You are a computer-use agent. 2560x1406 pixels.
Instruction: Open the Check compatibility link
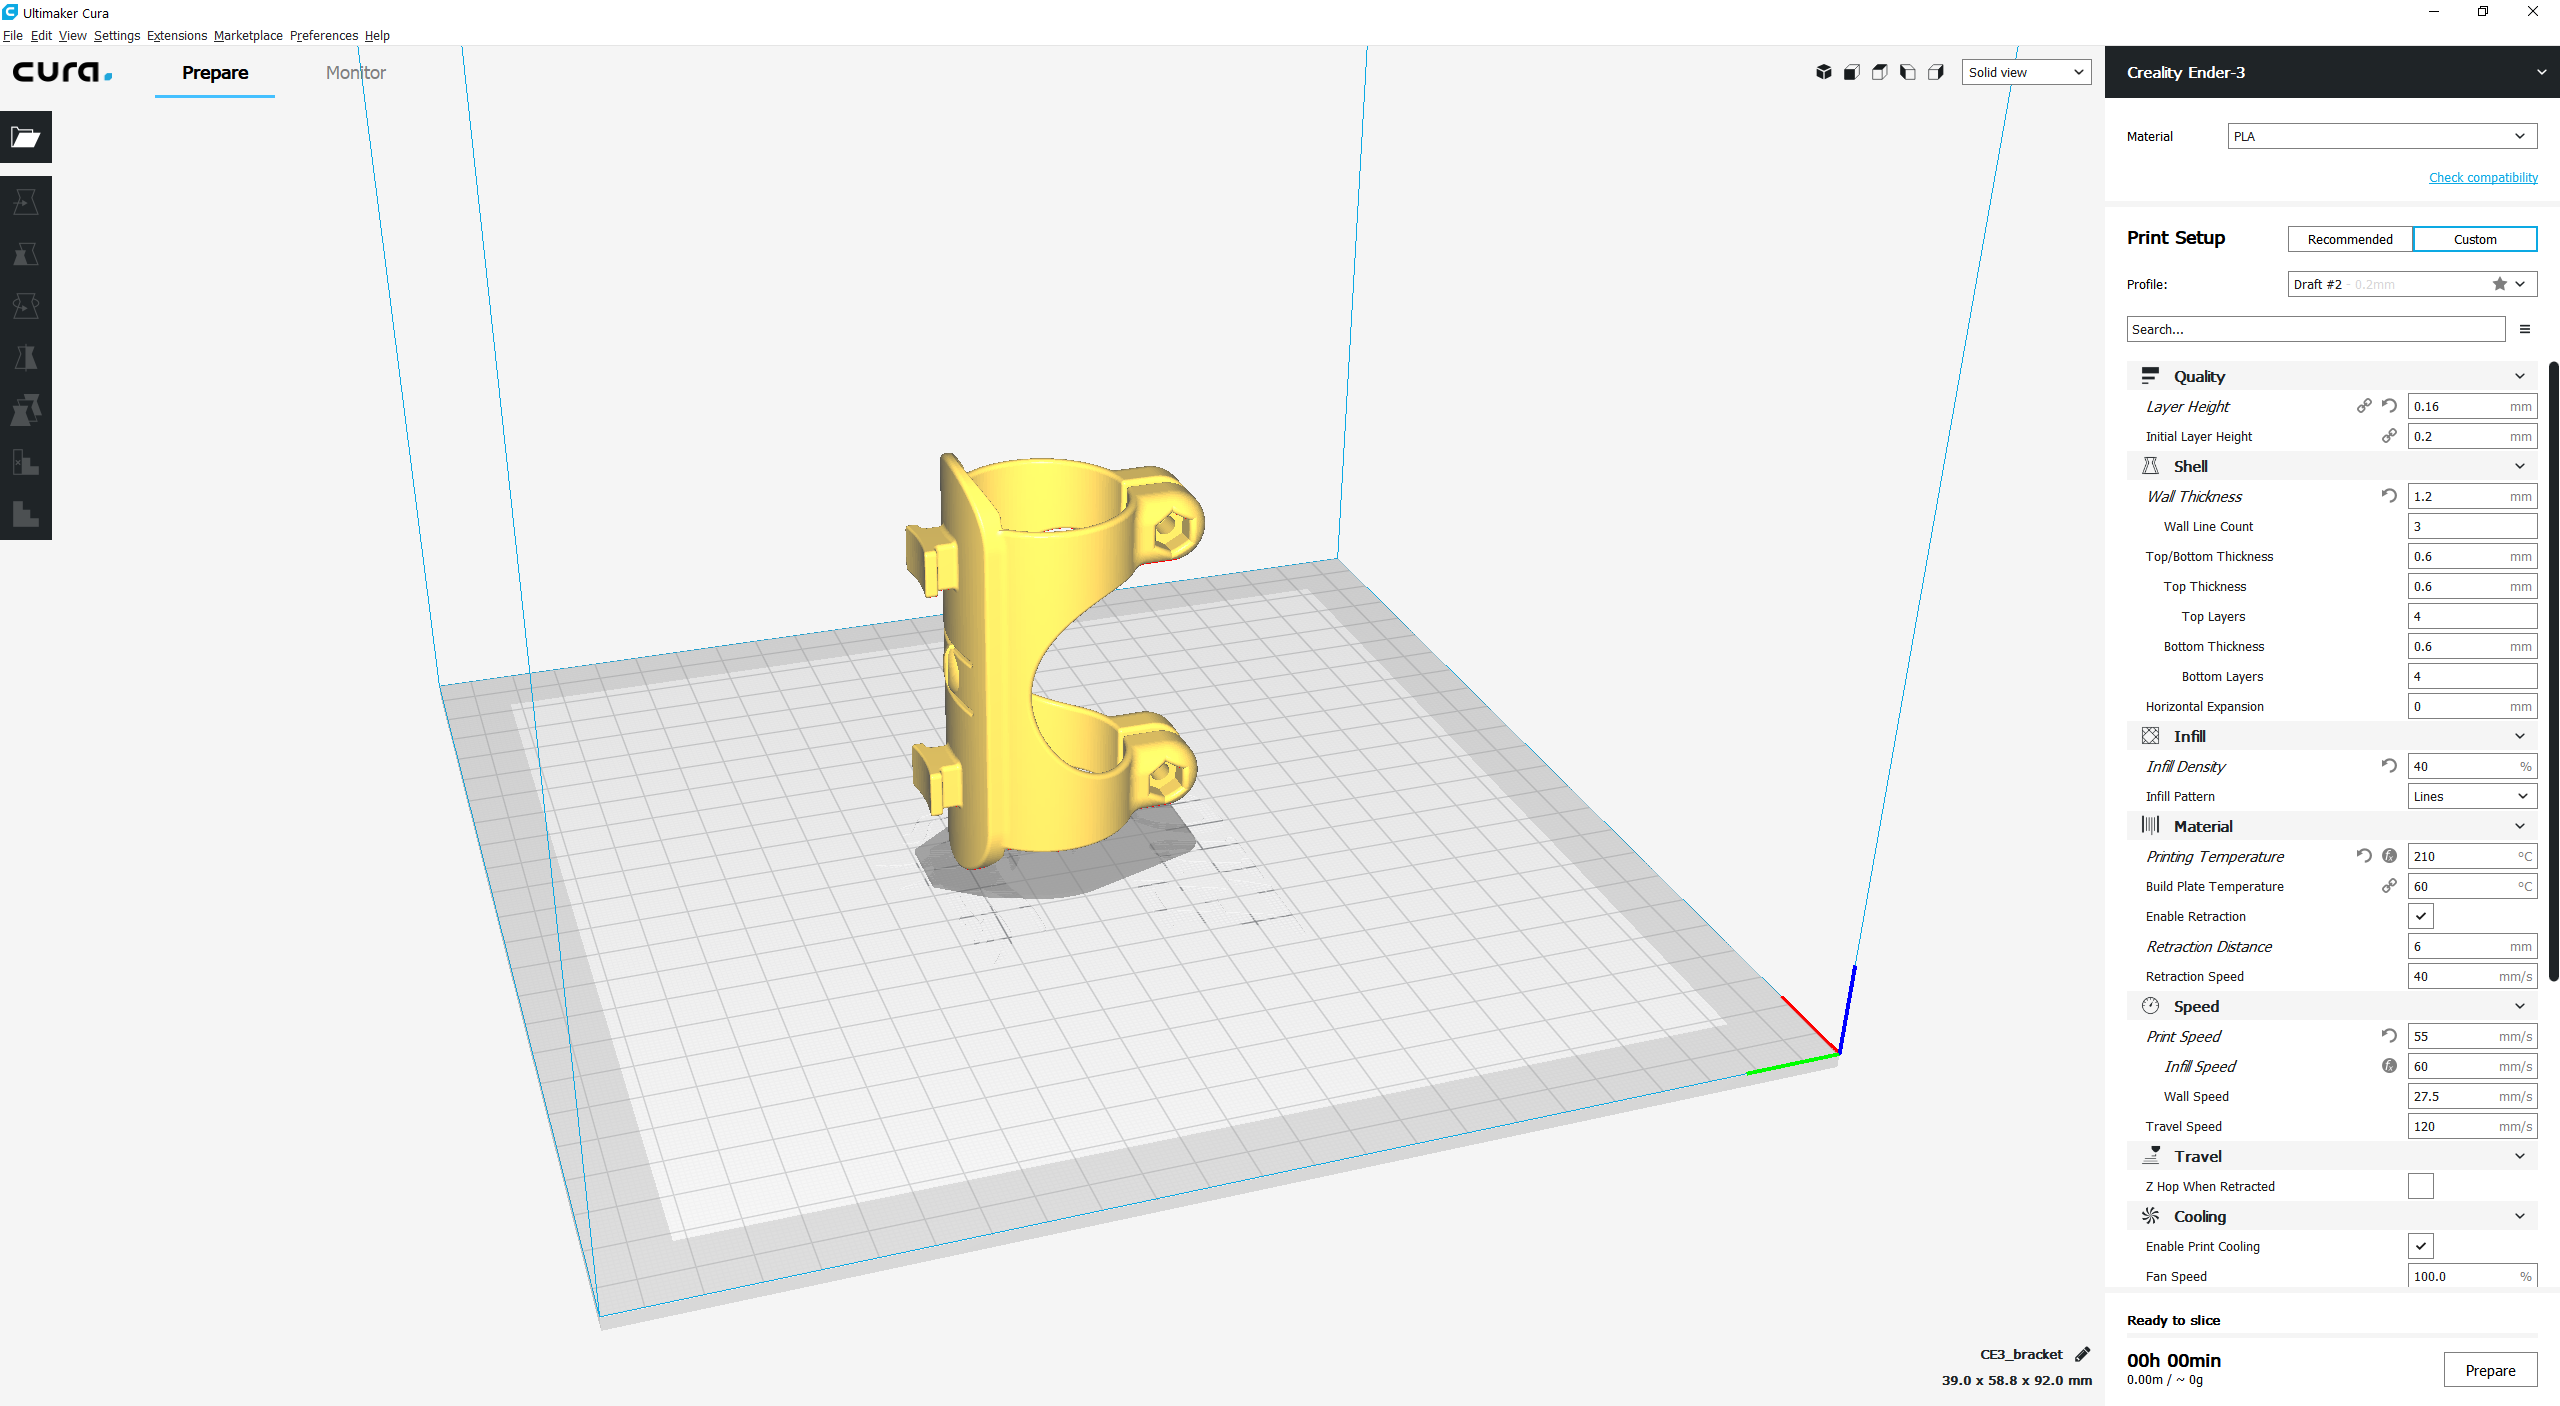point(2483,177)
